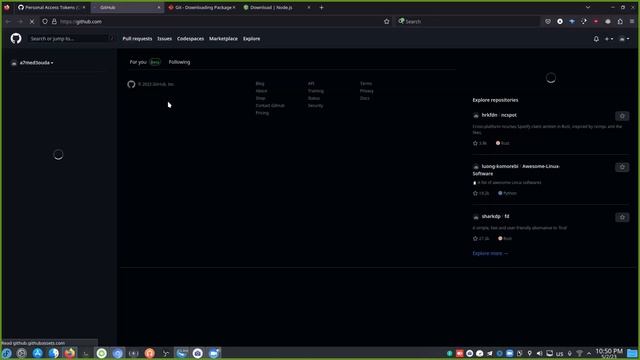
Task: Focus the Search or jump to field
Action: [71, 39]
